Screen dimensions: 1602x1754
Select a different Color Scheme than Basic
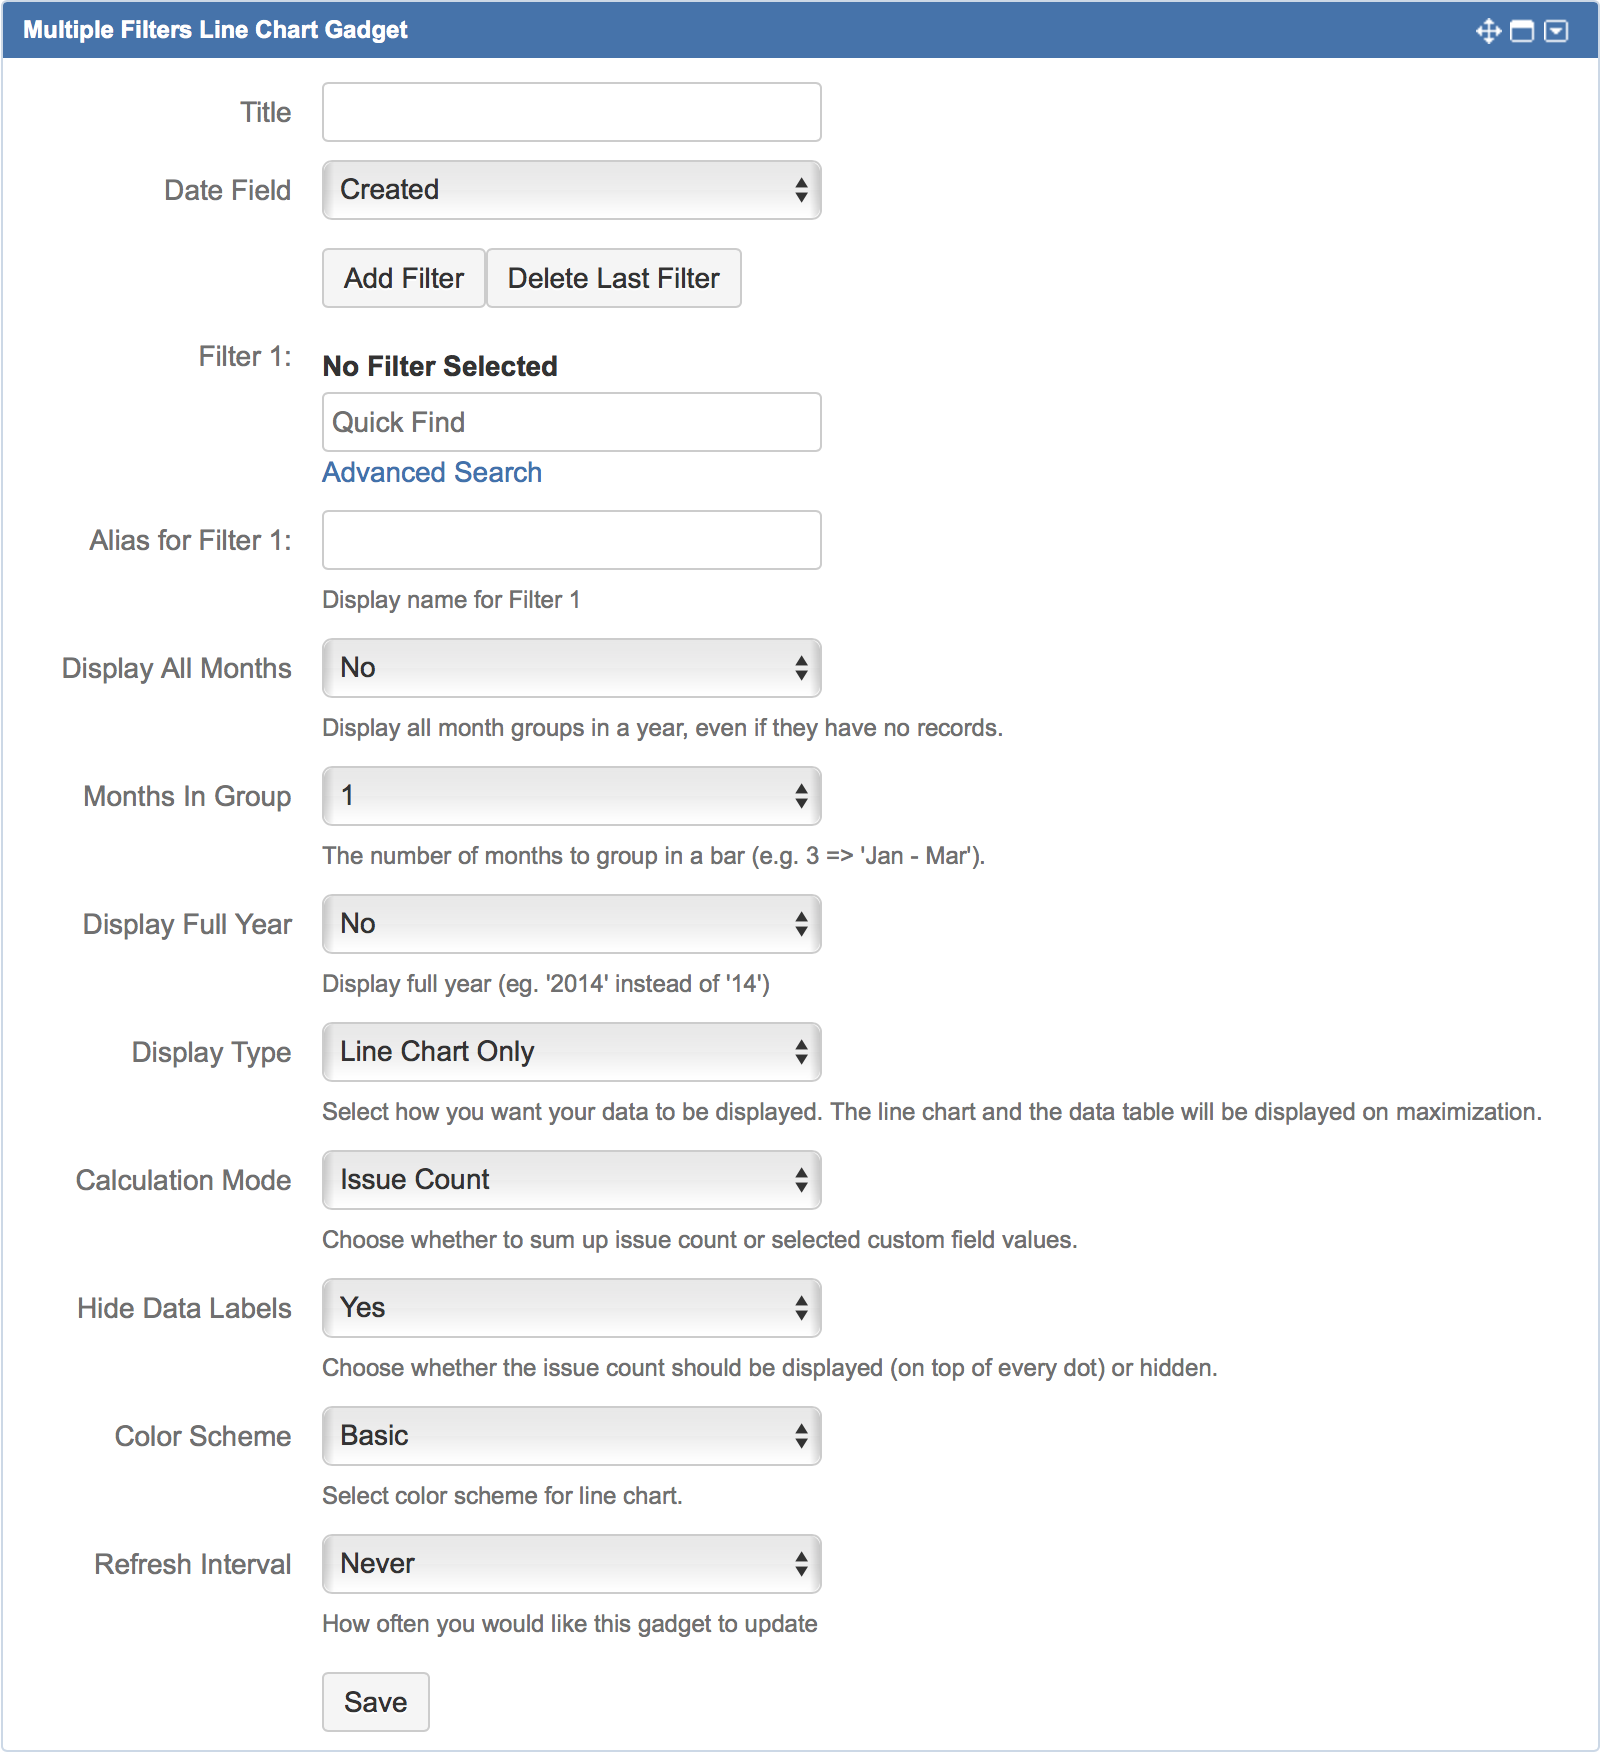(x=570, y=1436)
